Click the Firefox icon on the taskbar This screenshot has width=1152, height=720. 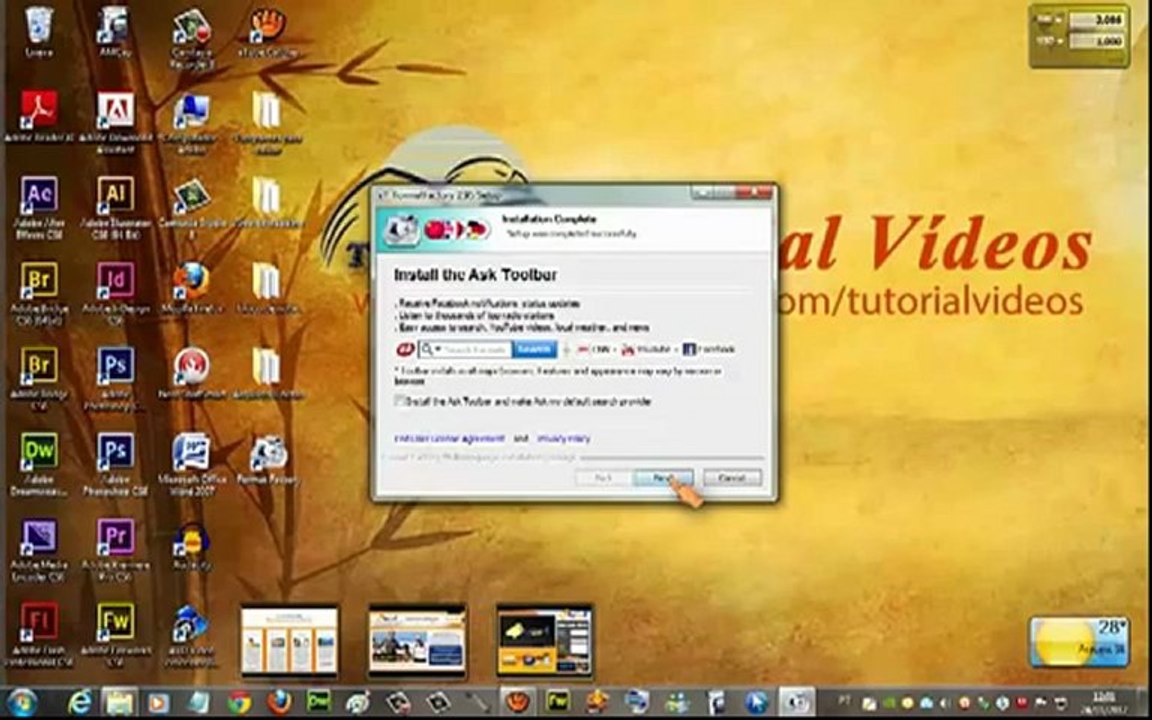278,702
